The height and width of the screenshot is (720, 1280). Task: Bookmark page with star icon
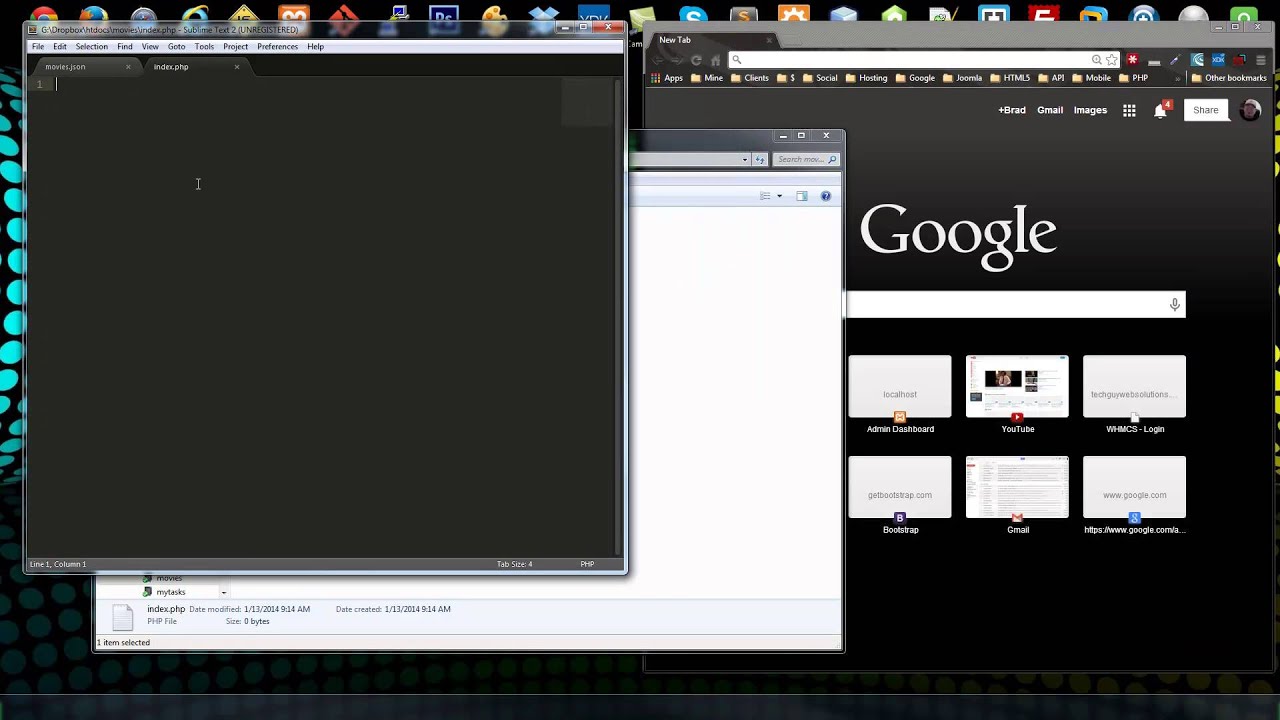tap(1111, 60)
